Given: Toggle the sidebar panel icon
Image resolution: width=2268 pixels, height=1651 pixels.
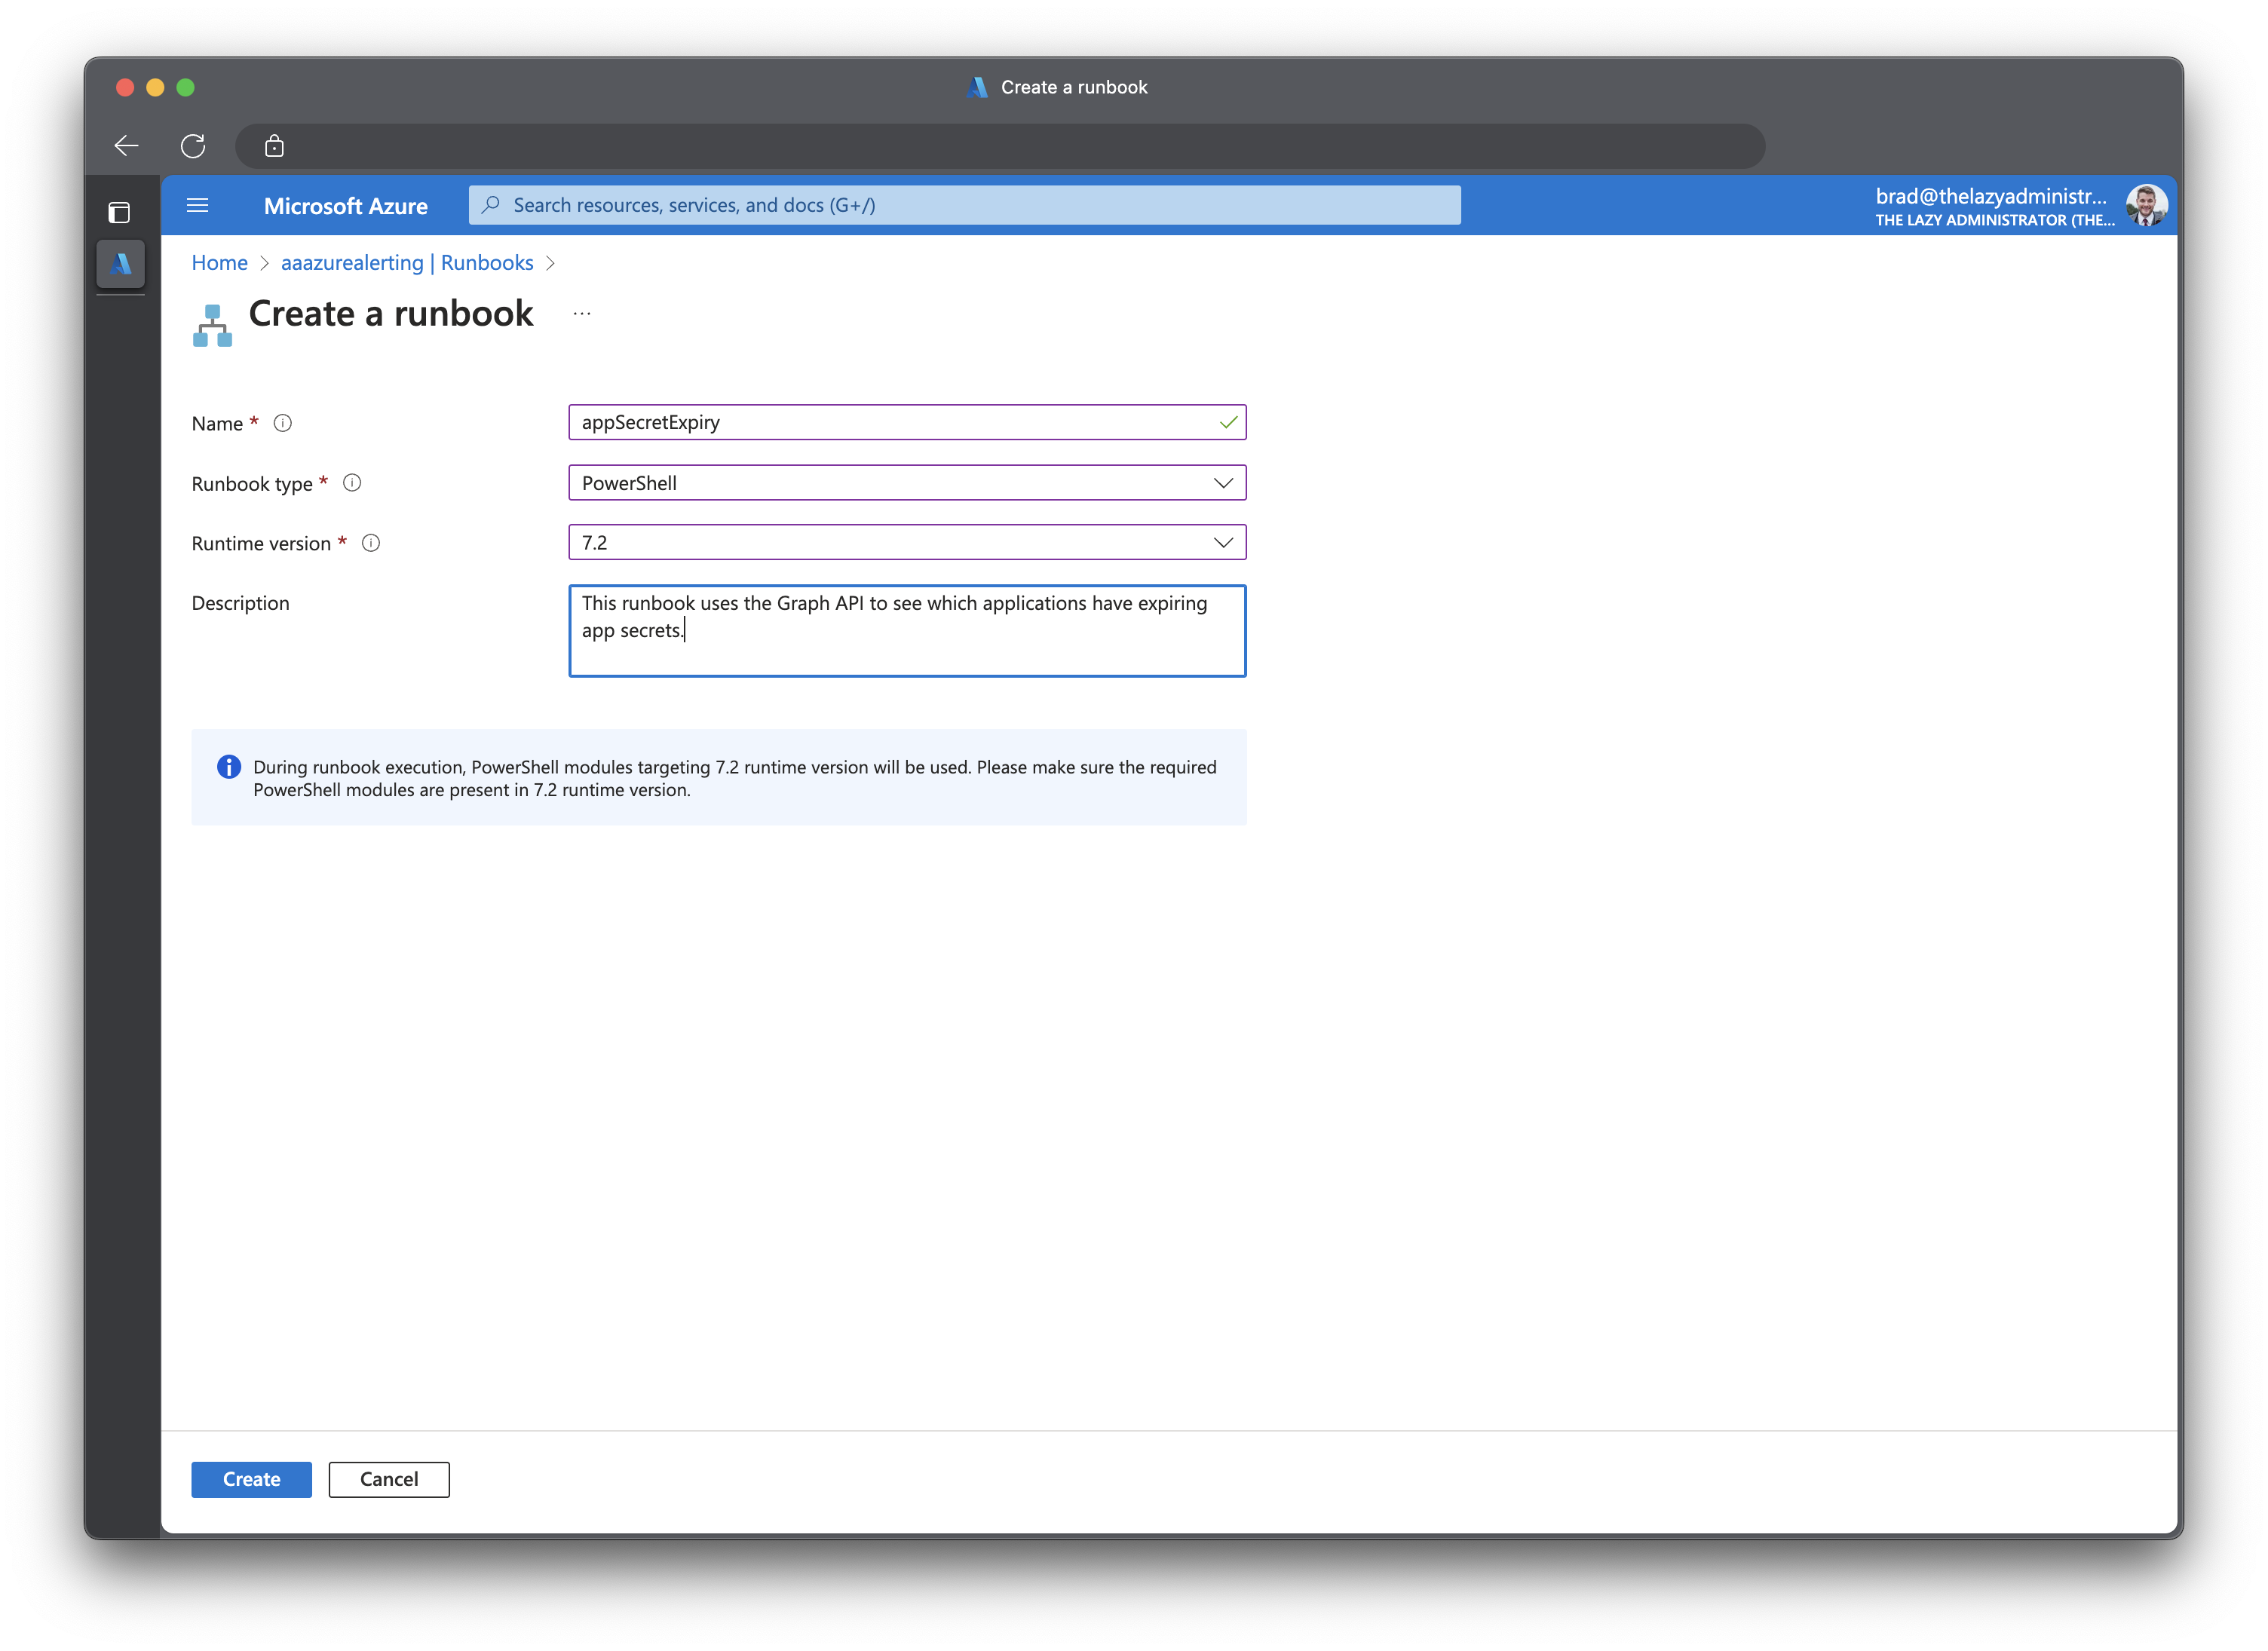Looking at the screenshot, I should [x=119, y=212].
